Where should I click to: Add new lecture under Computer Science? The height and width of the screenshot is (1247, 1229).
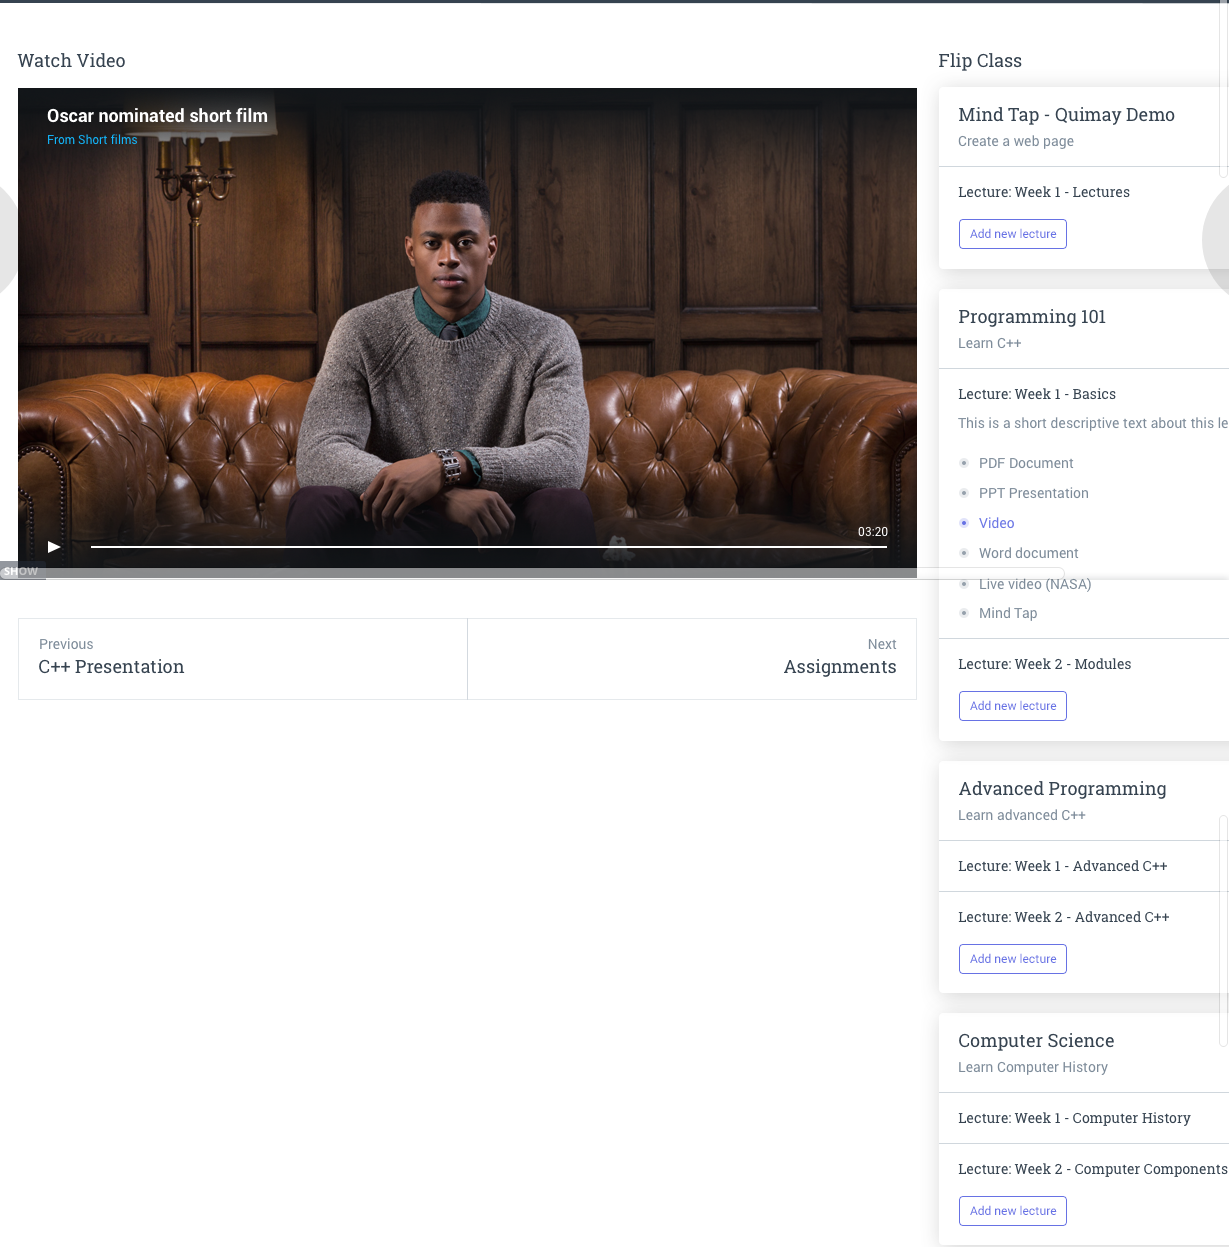(1012, 1211)
